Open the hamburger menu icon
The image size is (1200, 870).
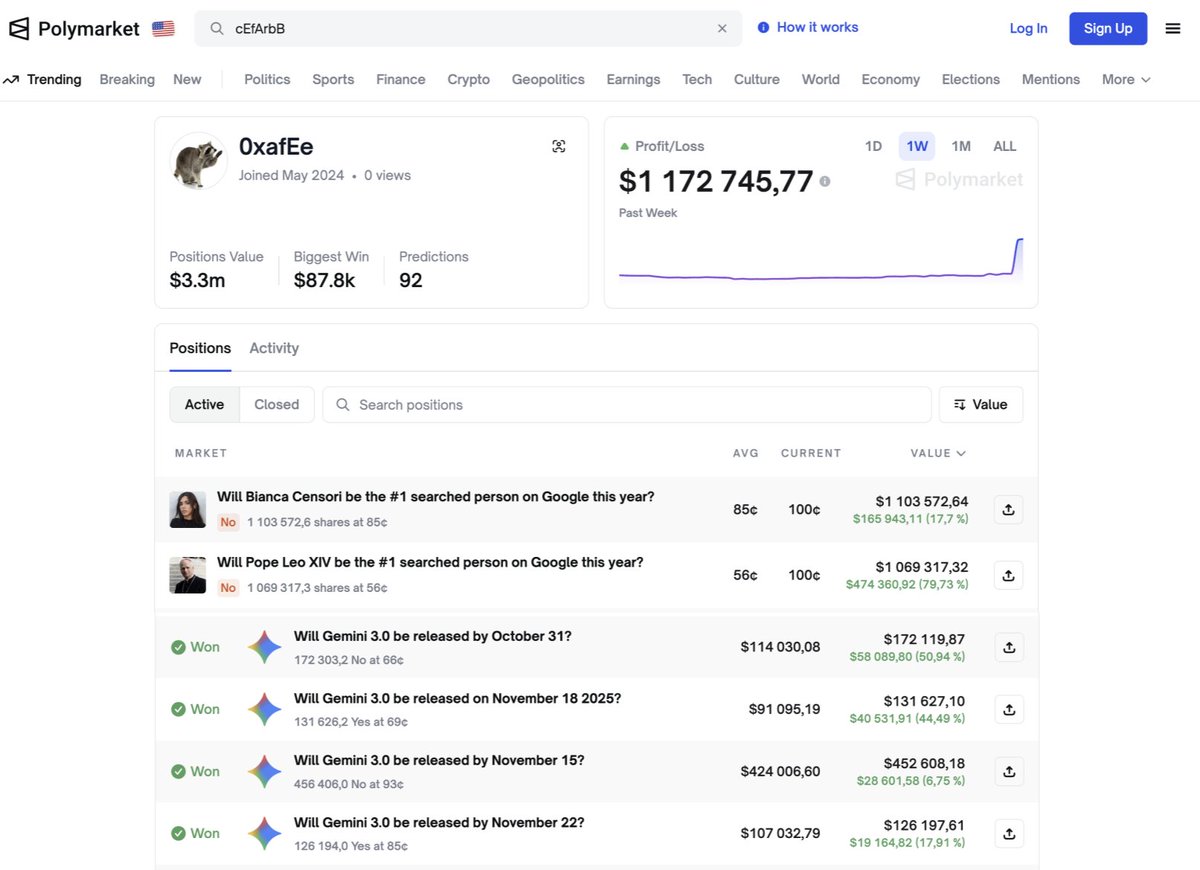(x=1173, y=29)
